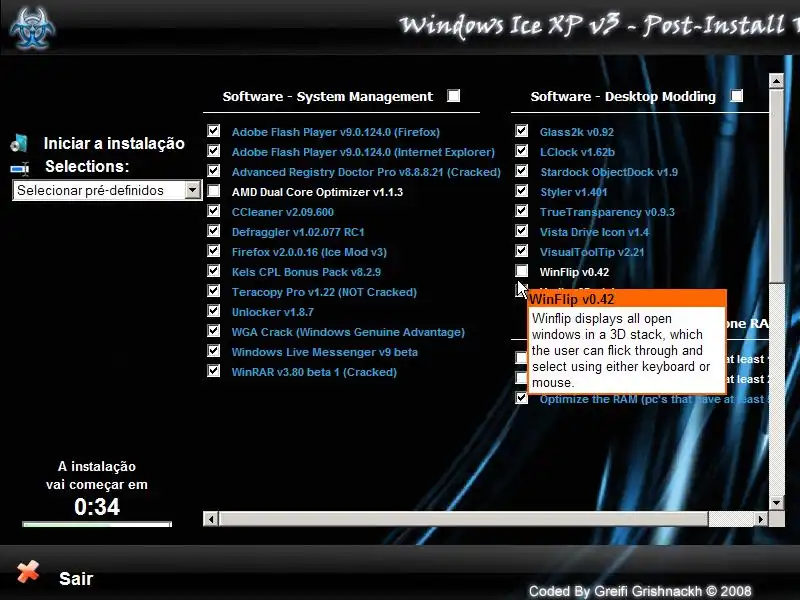This screenshot has width=800, height=600.
Task: Click the biohazard logo icon
Action: [32, 29]
